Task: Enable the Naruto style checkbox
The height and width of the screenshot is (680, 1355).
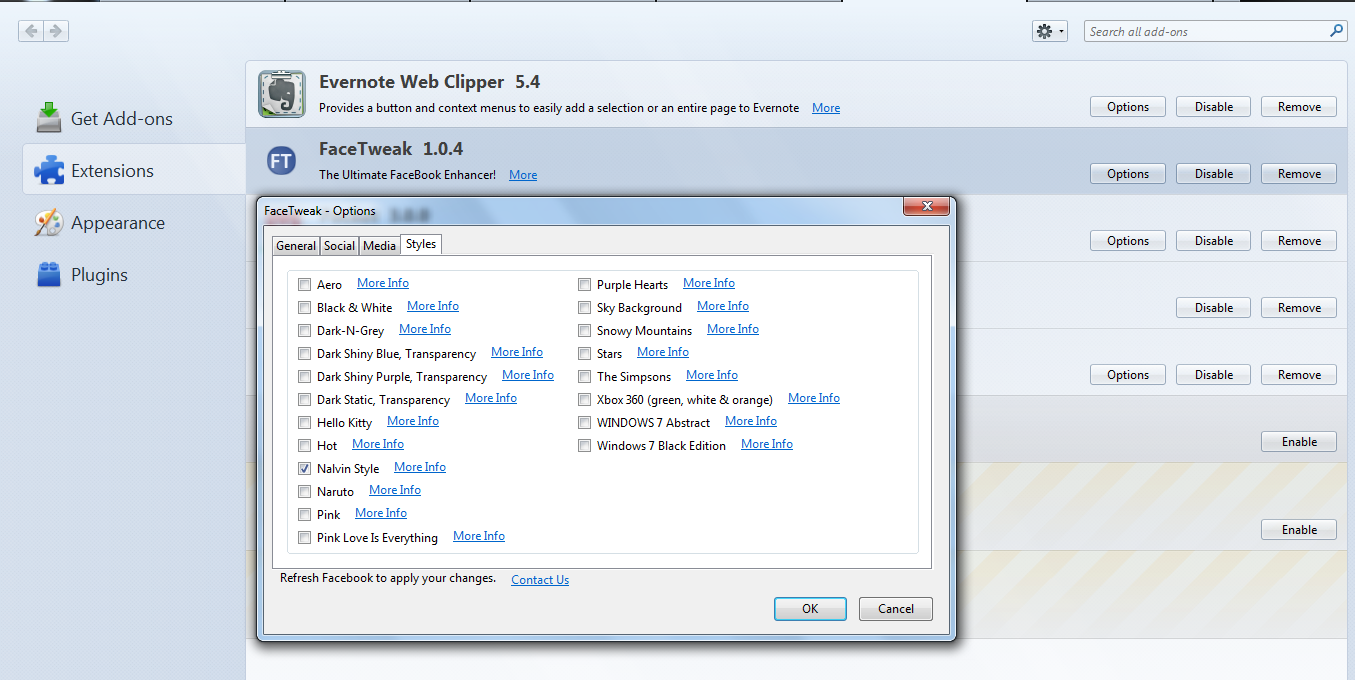Action: (304, 492)
